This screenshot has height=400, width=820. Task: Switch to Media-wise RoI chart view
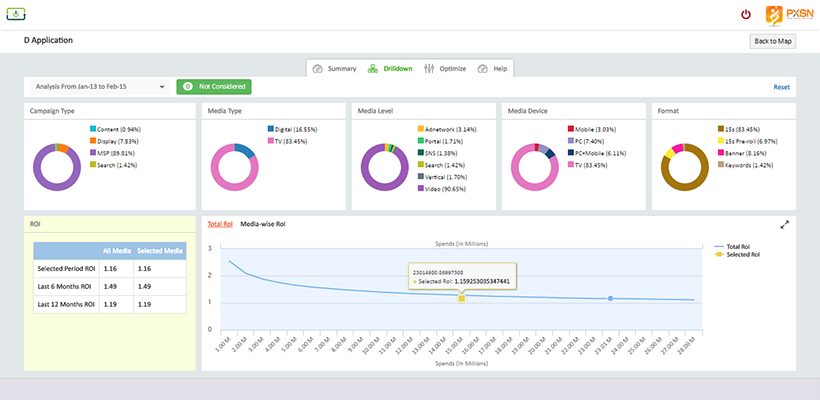265,224
